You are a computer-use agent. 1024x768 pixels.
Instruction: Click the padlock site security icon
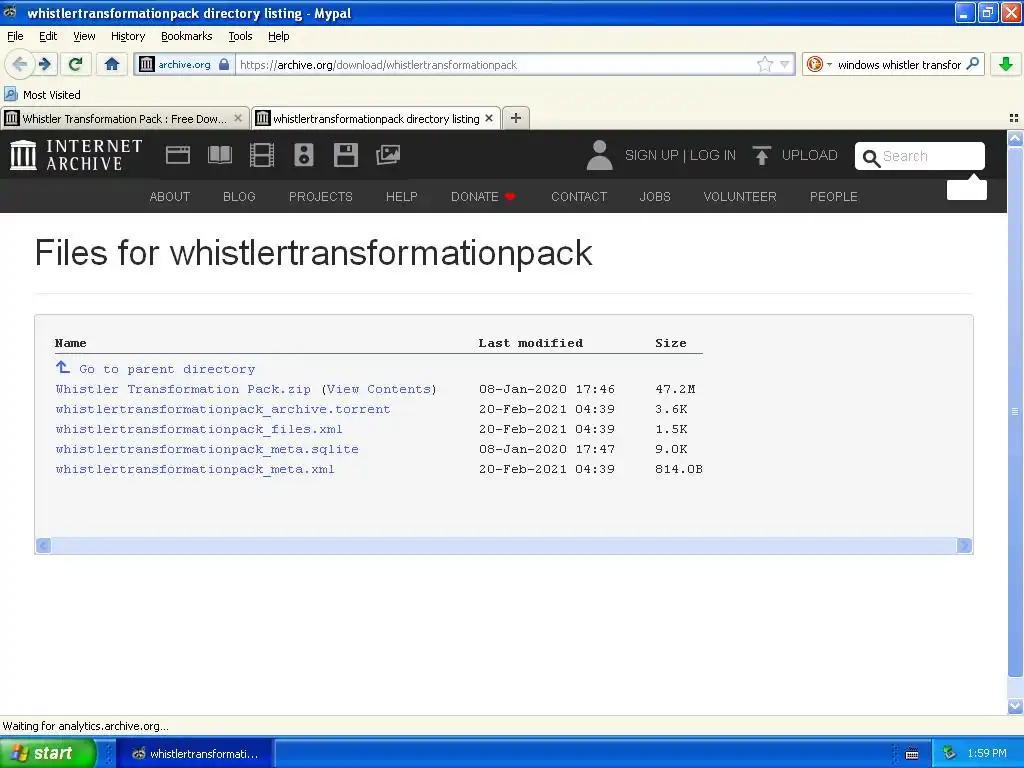tap(224, 64)
